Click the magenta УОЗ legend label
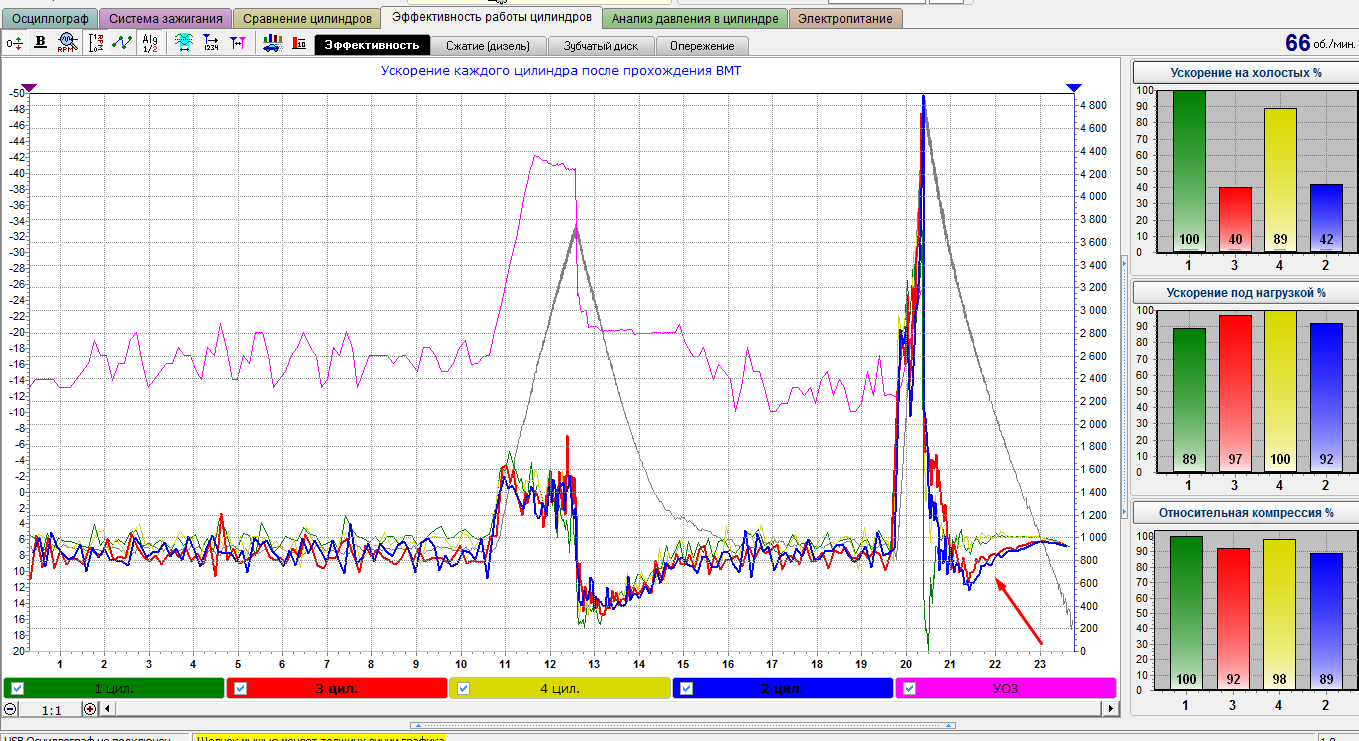 pos(1005,688)
